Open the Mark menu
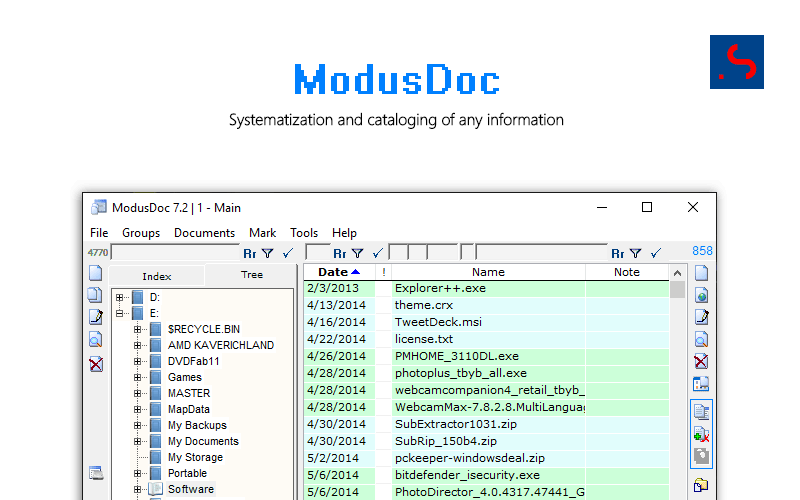This screenshot has height=500, width=800. (262, 233)
